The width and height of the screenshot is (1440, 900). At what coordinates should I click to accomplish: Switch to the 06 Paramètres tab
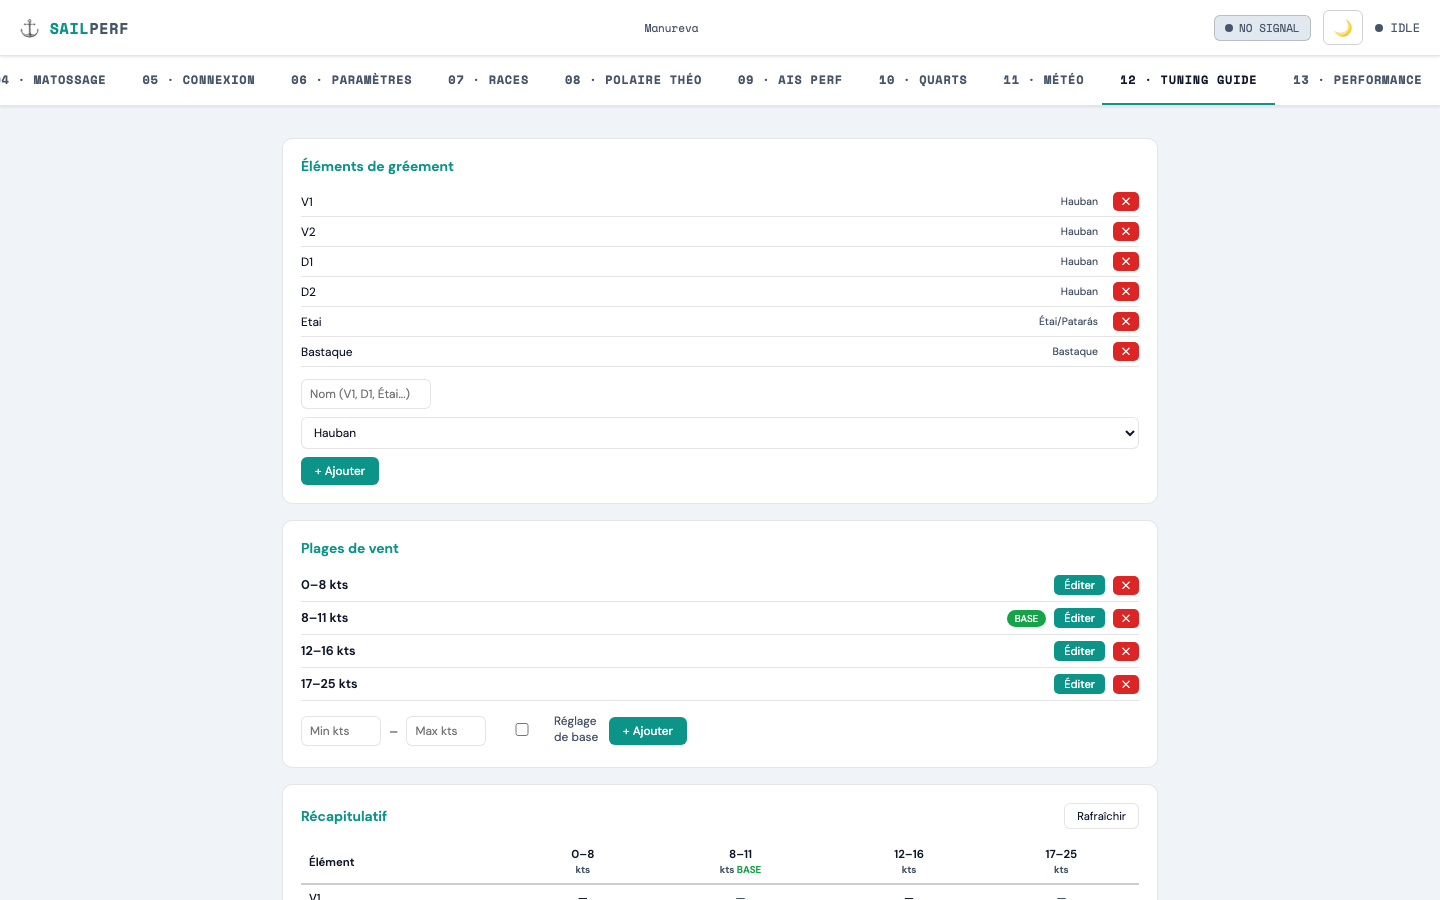351,80
